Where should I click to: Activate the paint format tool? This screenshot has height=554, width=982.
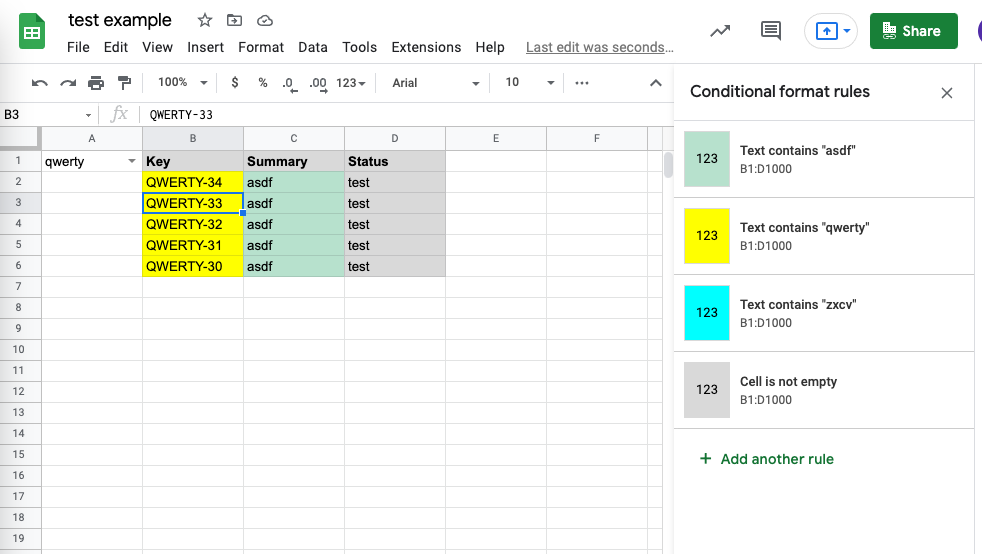click(125, 83)
